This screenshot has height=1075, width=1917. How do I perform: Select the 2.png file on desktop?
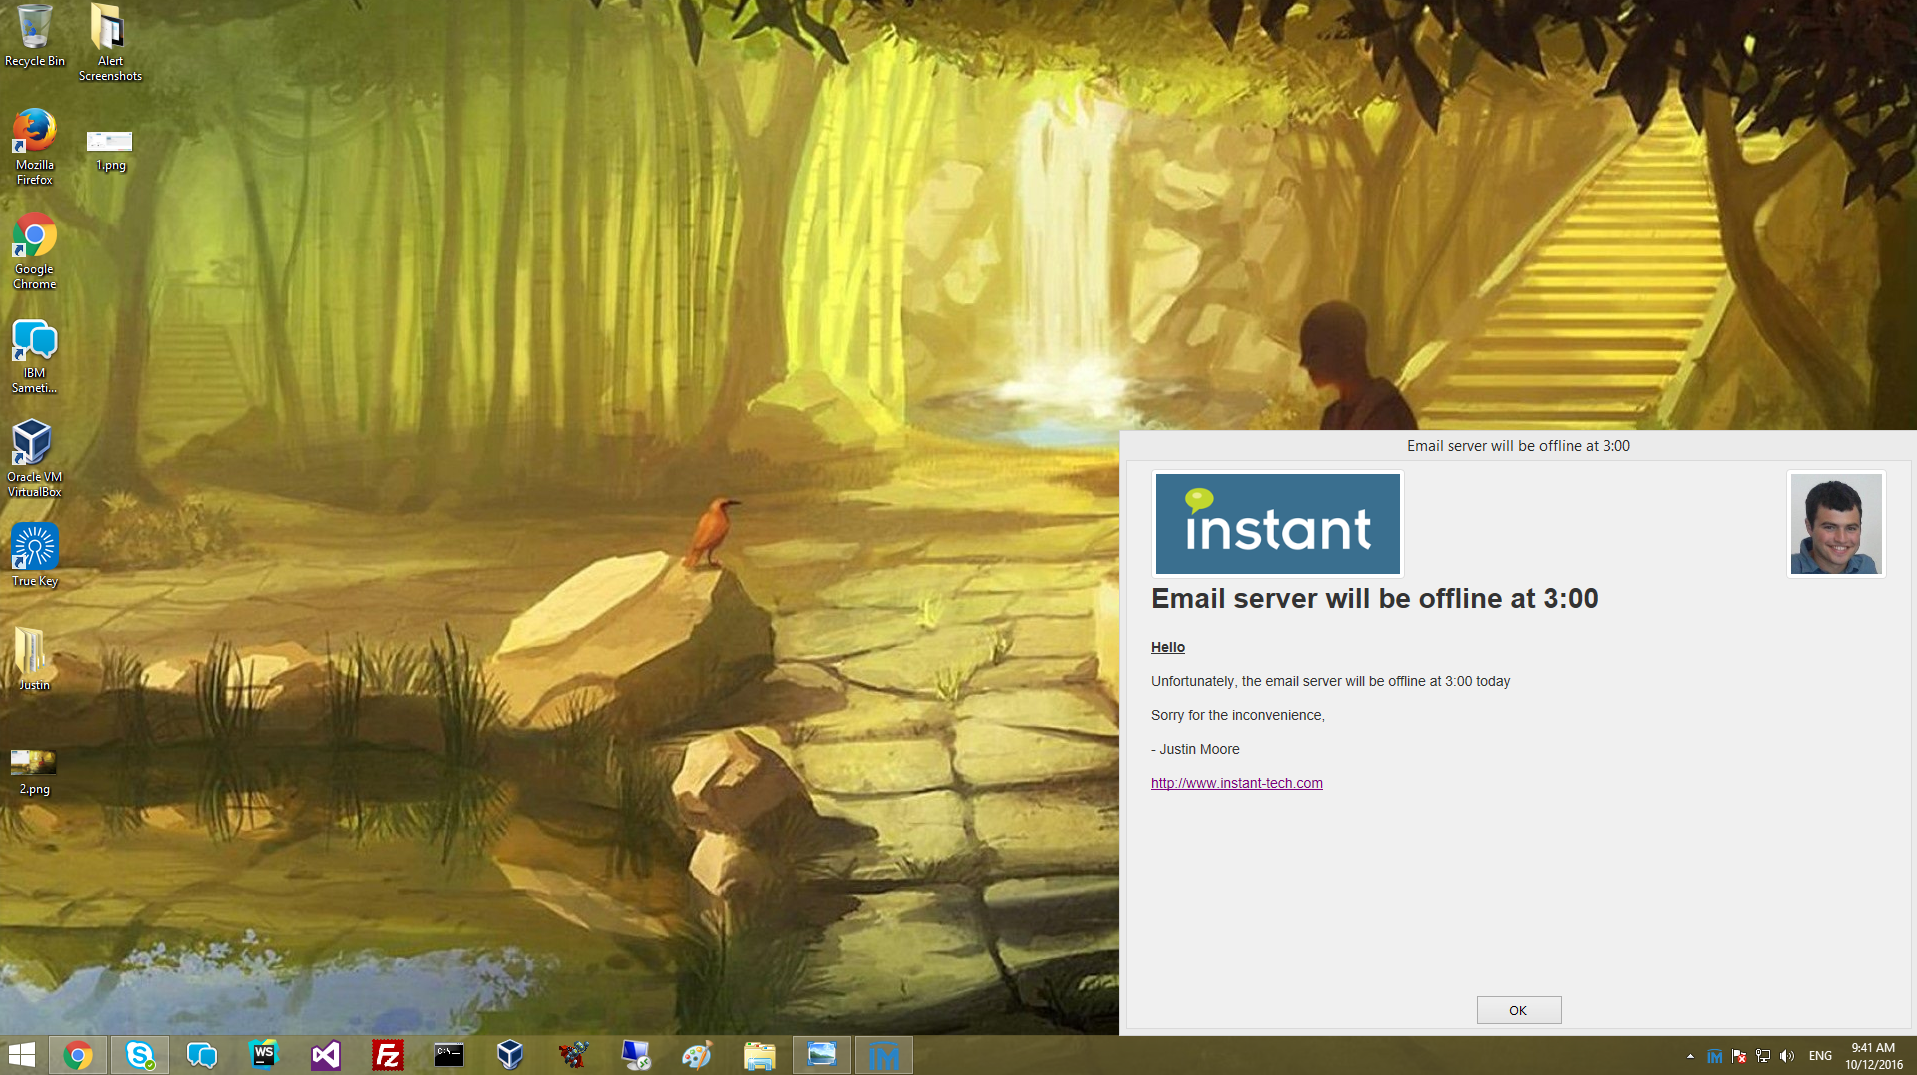pyautogui.click(x=34, y=771)
